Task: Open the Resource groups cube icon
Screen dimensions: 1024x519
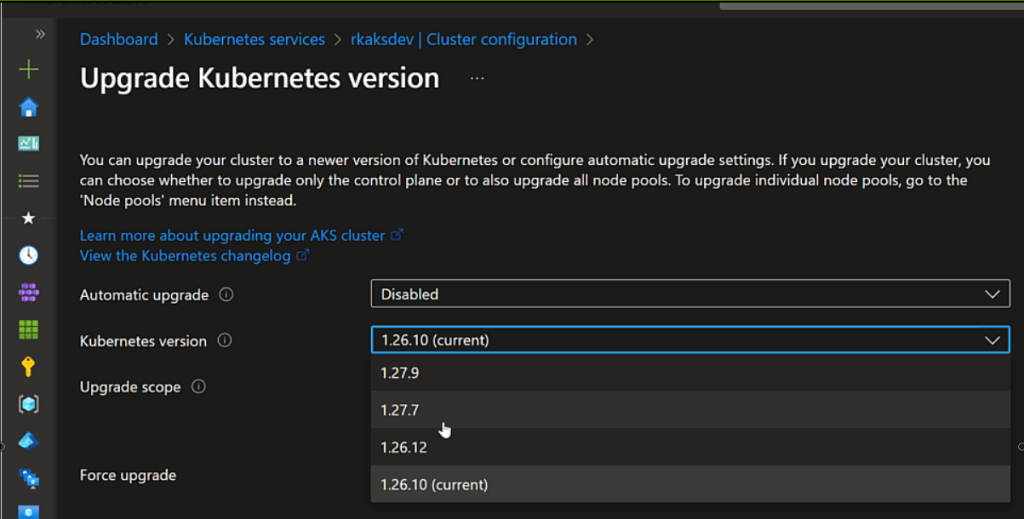Action: [29, 403]
